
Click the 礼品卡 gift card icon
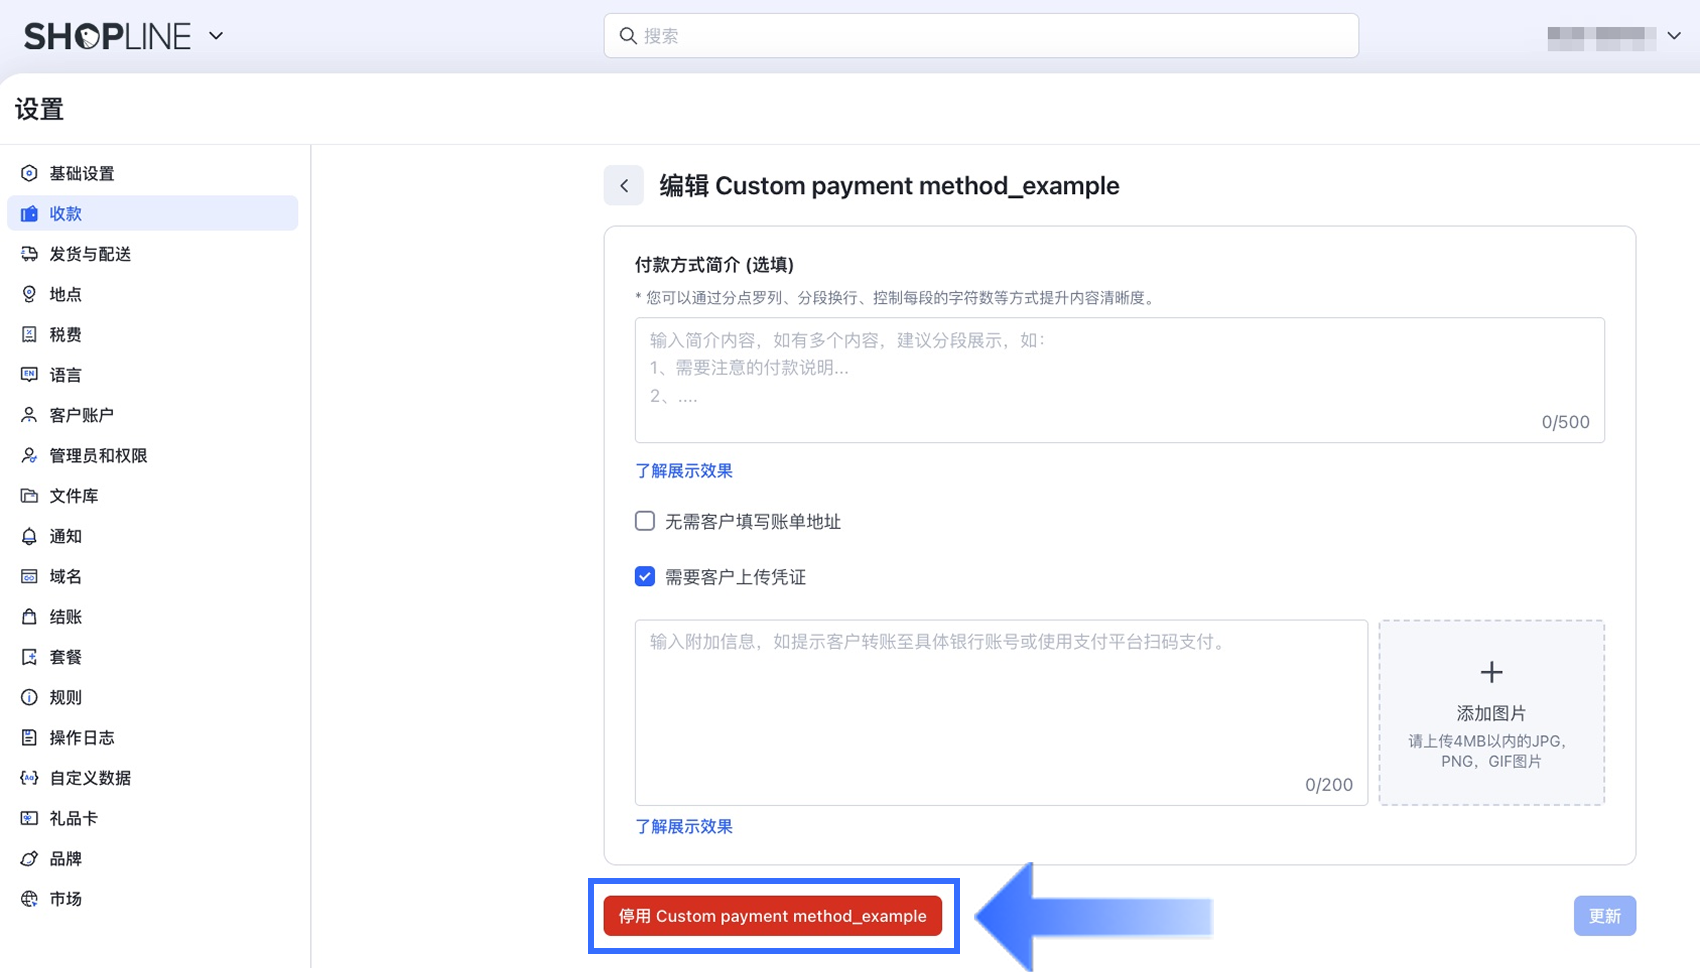(x=29, y=818)
